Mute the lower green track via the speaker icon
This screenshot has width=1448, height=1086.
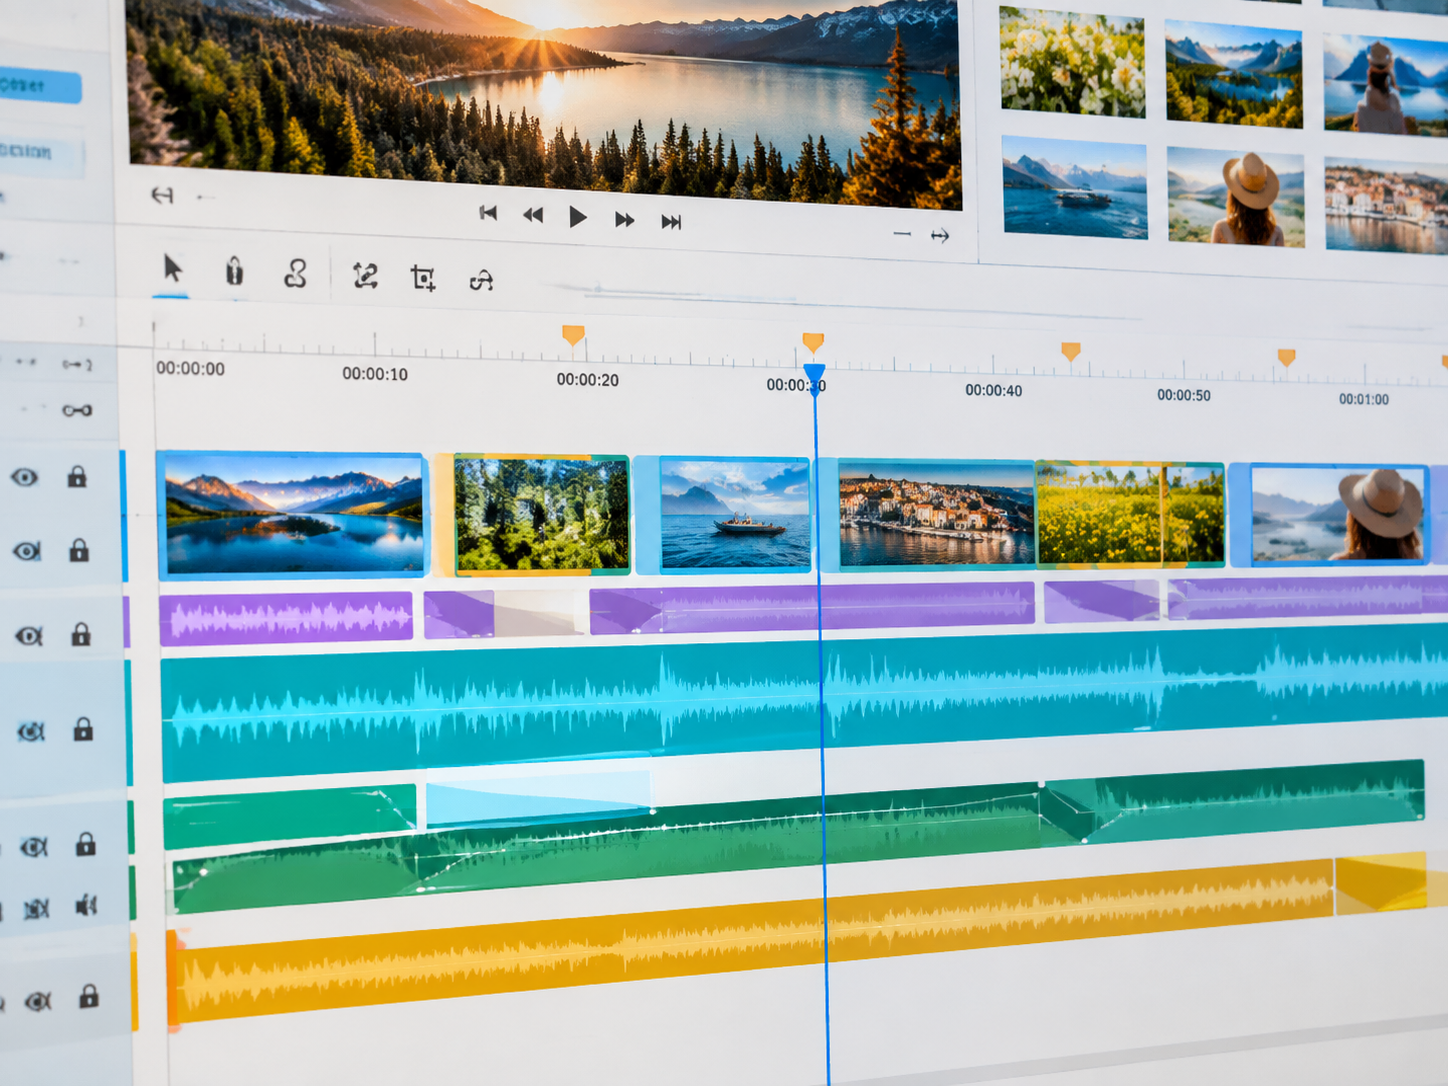point(87,906)
